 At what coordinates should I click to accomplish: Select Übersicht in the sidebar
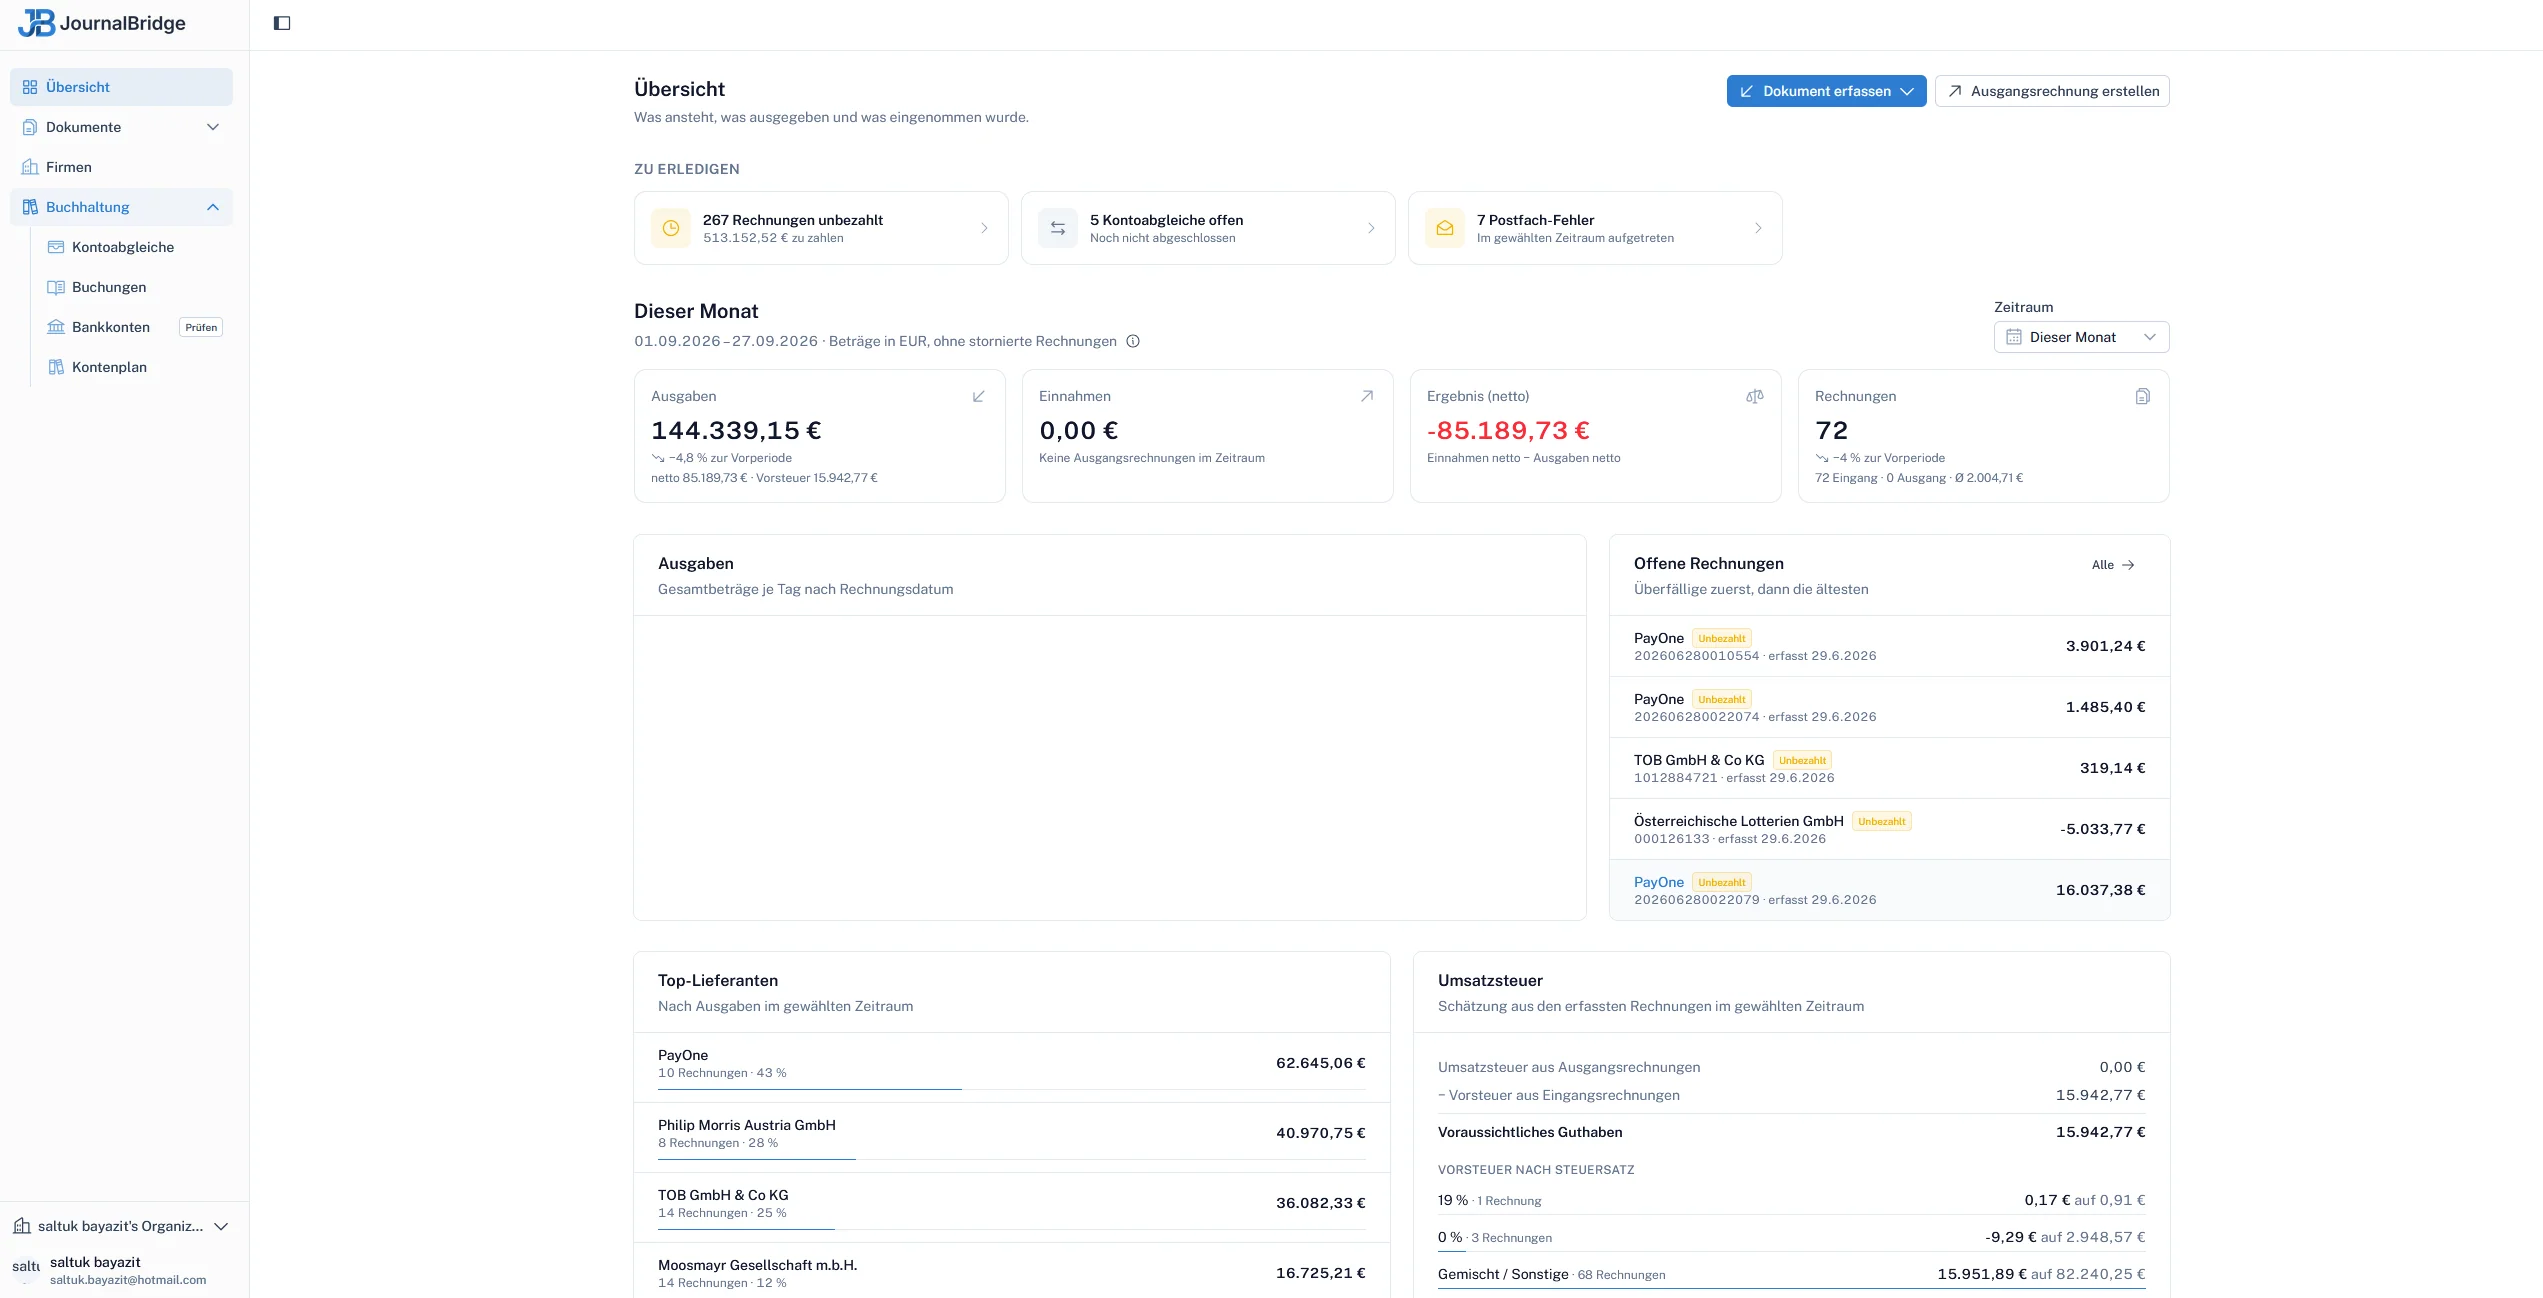(x=121, y=87)
